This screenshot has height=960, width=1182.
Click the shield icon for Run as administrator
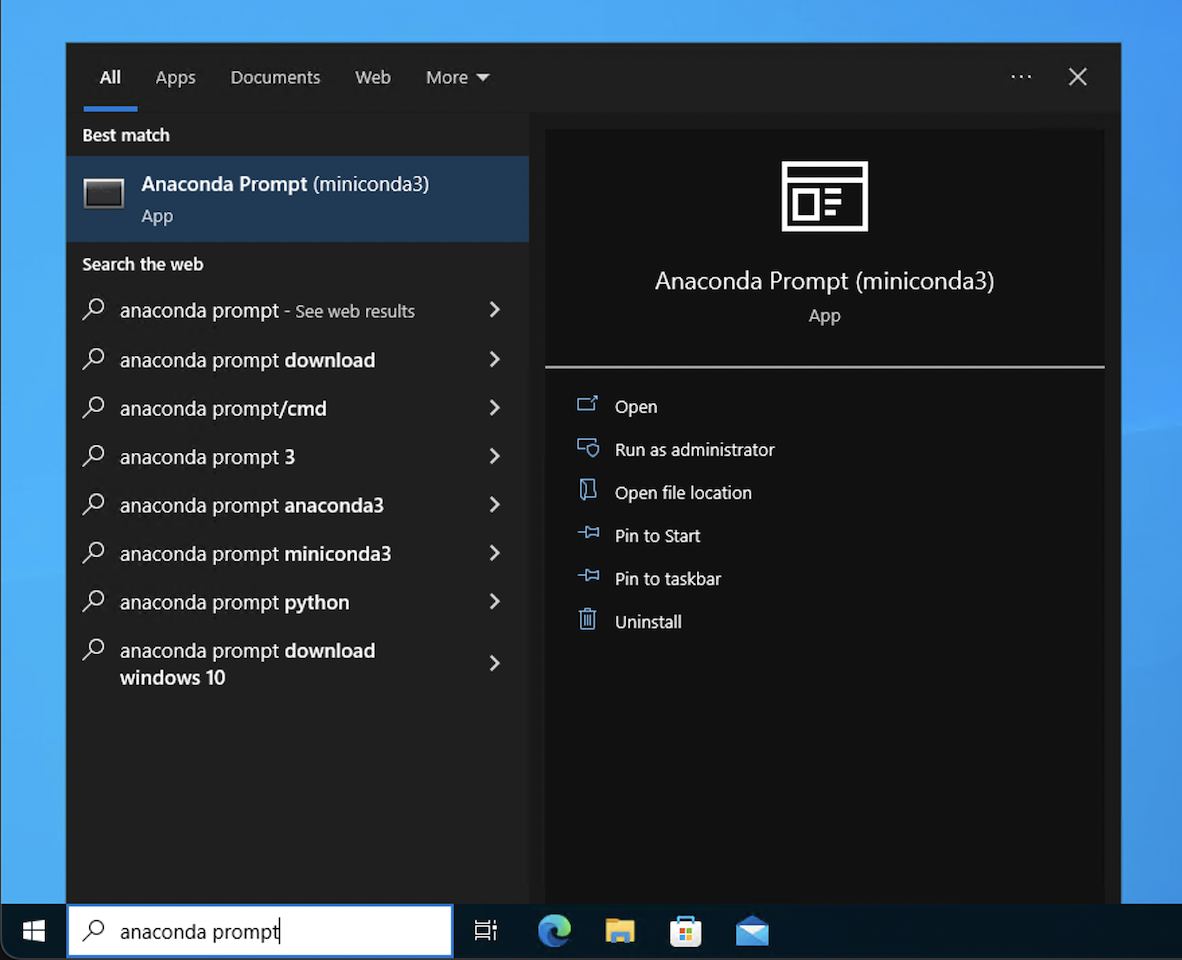pyautogui.click(x=587, y=448)
